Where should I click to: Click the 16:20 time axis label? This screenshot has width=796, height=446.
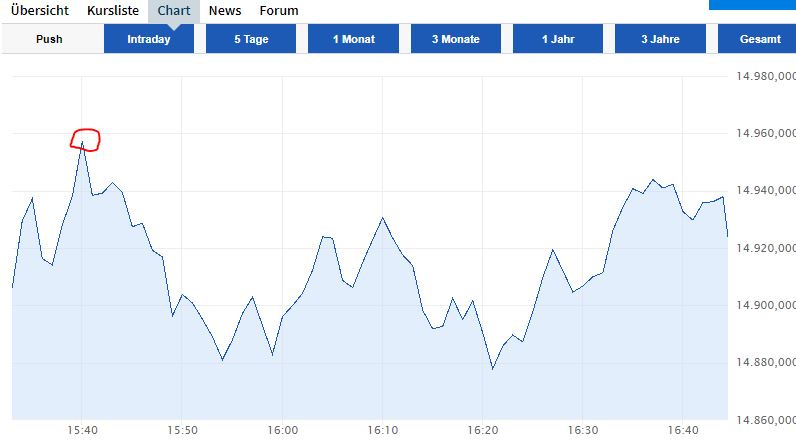[483, 430]
